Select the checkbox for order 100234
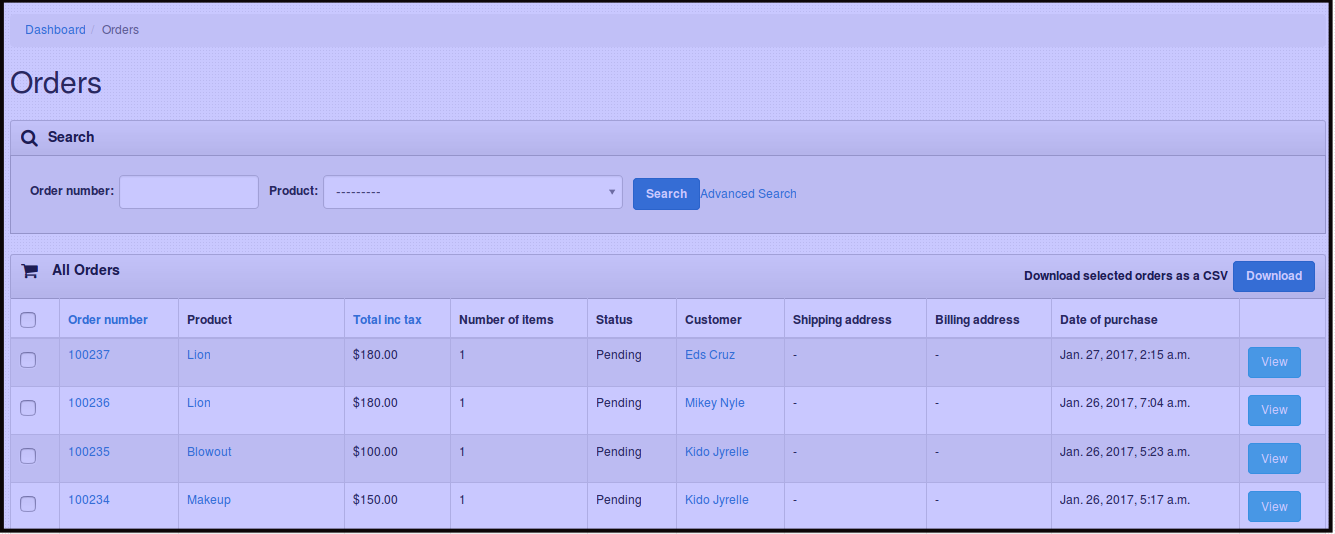1335x534 pixels. 28,504
